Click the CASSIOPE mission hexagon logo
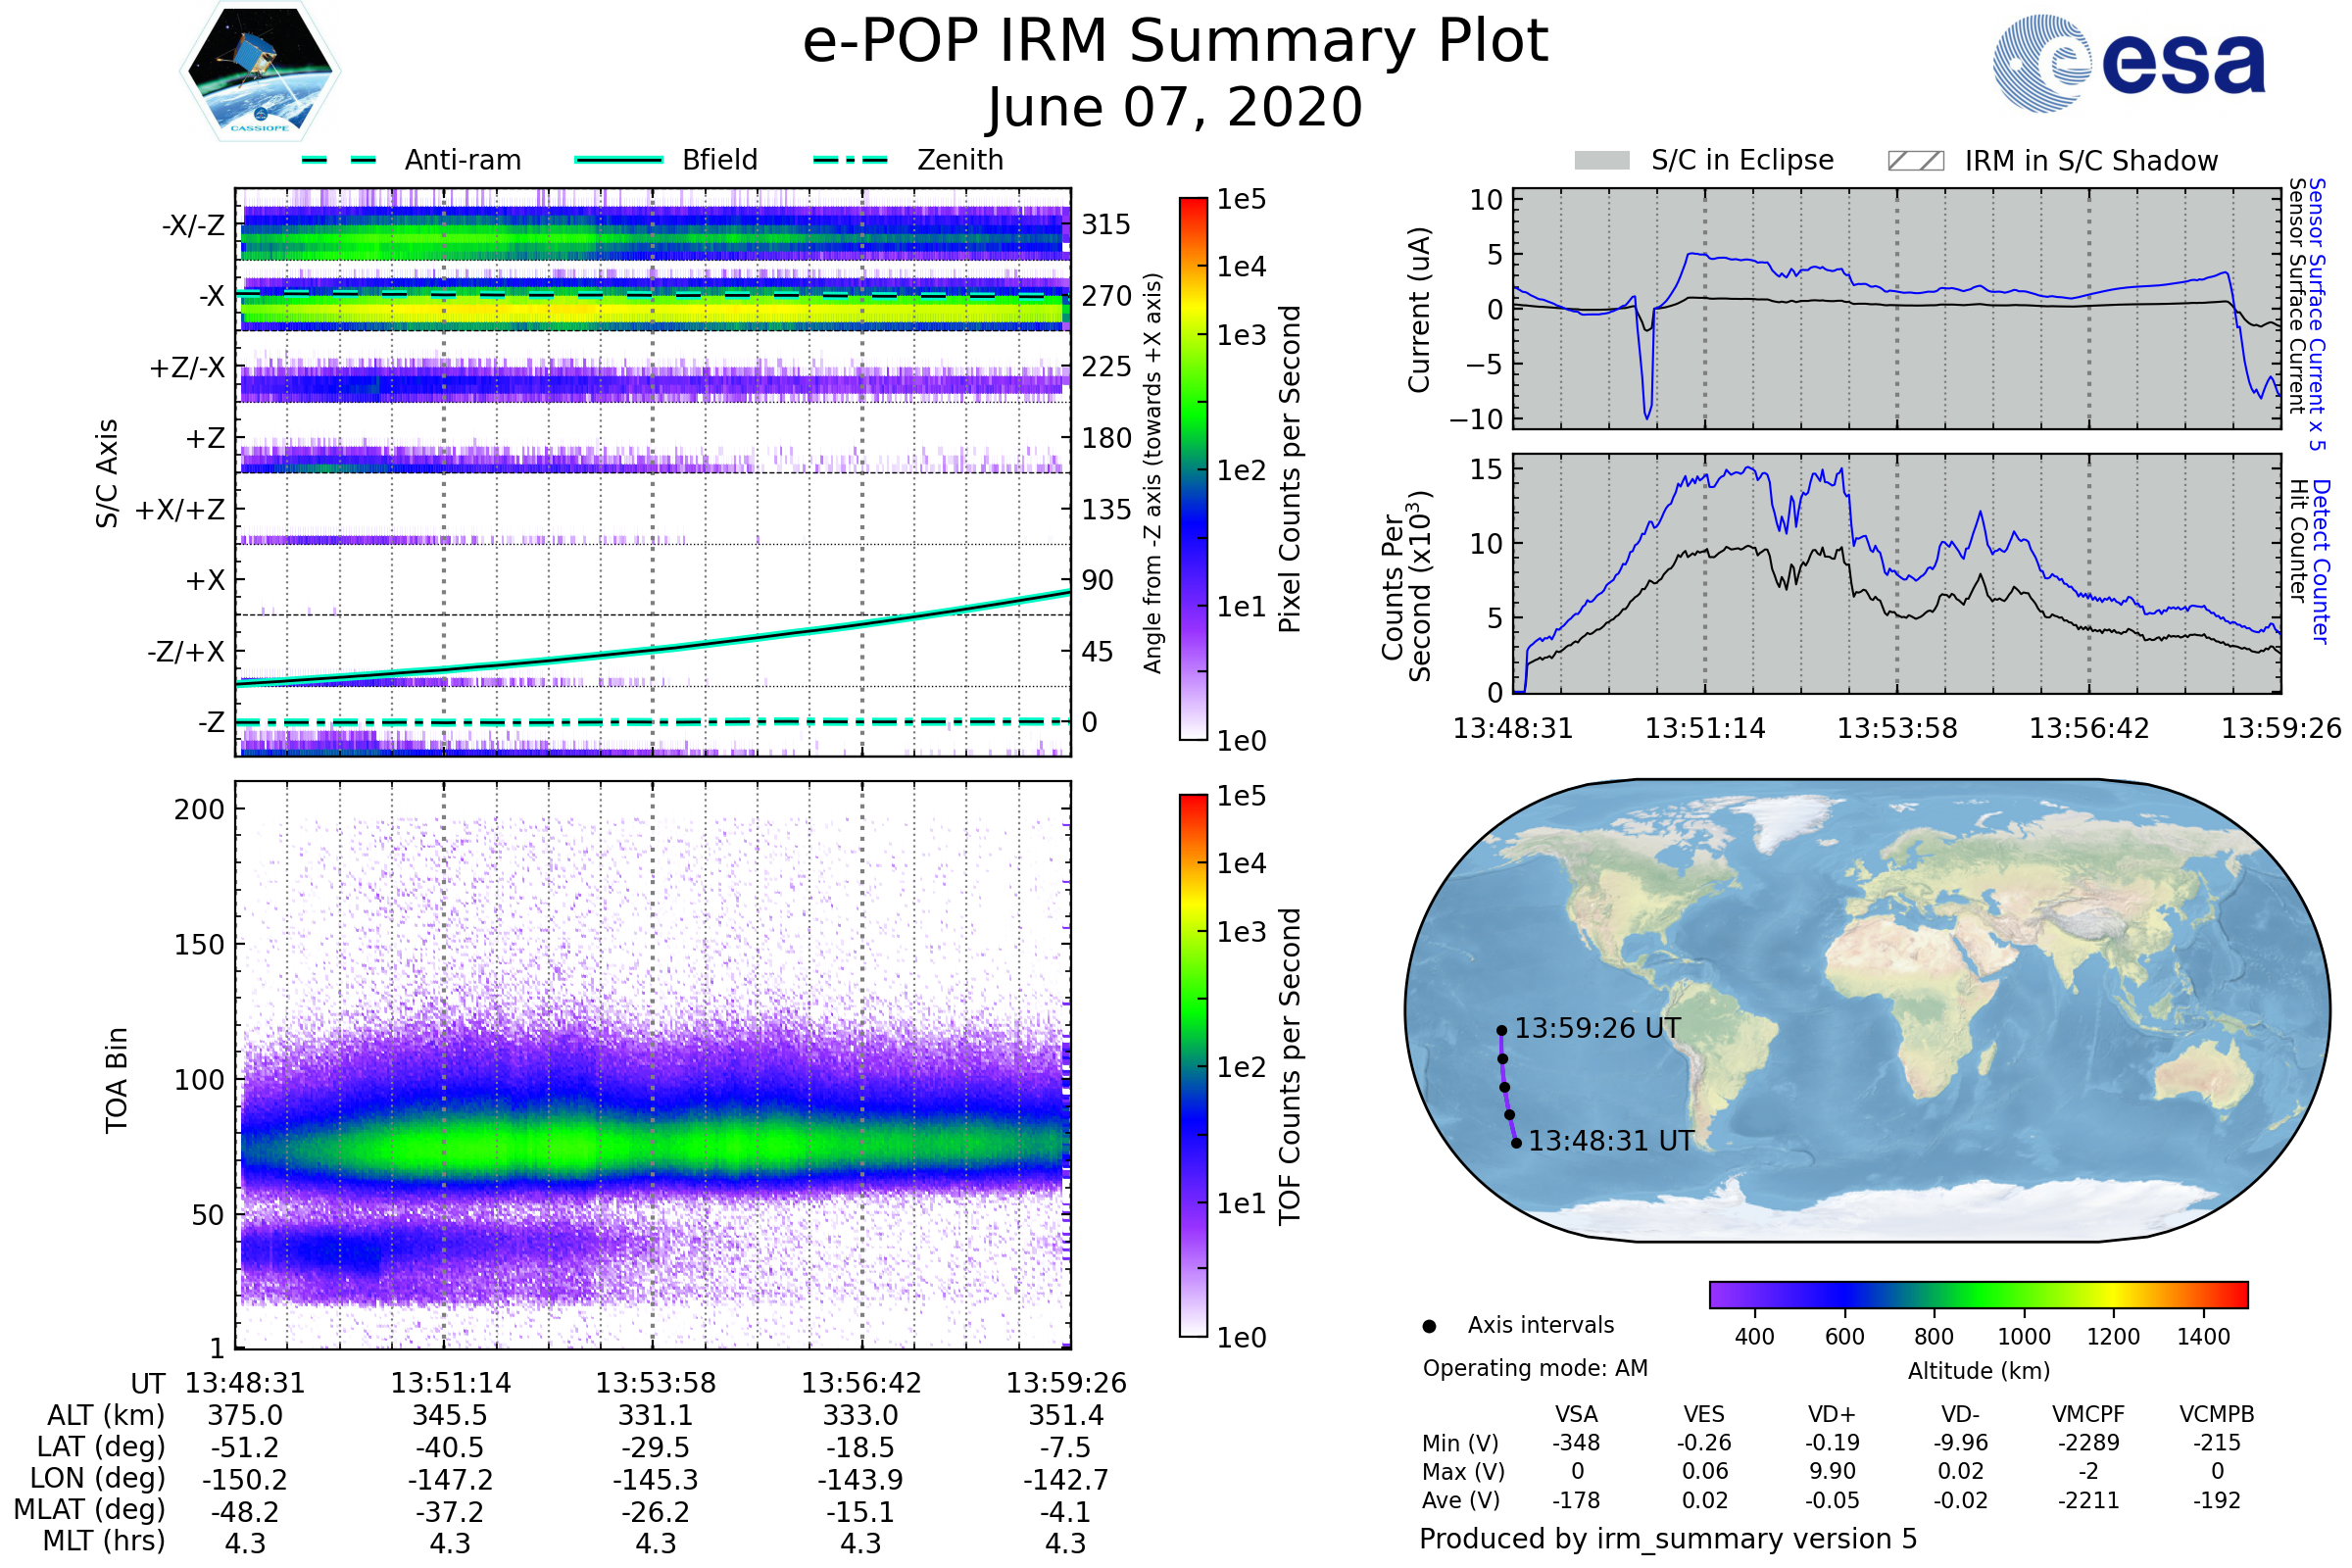The height and width of the screenshot is (1568, 2352). coord(260,72)
